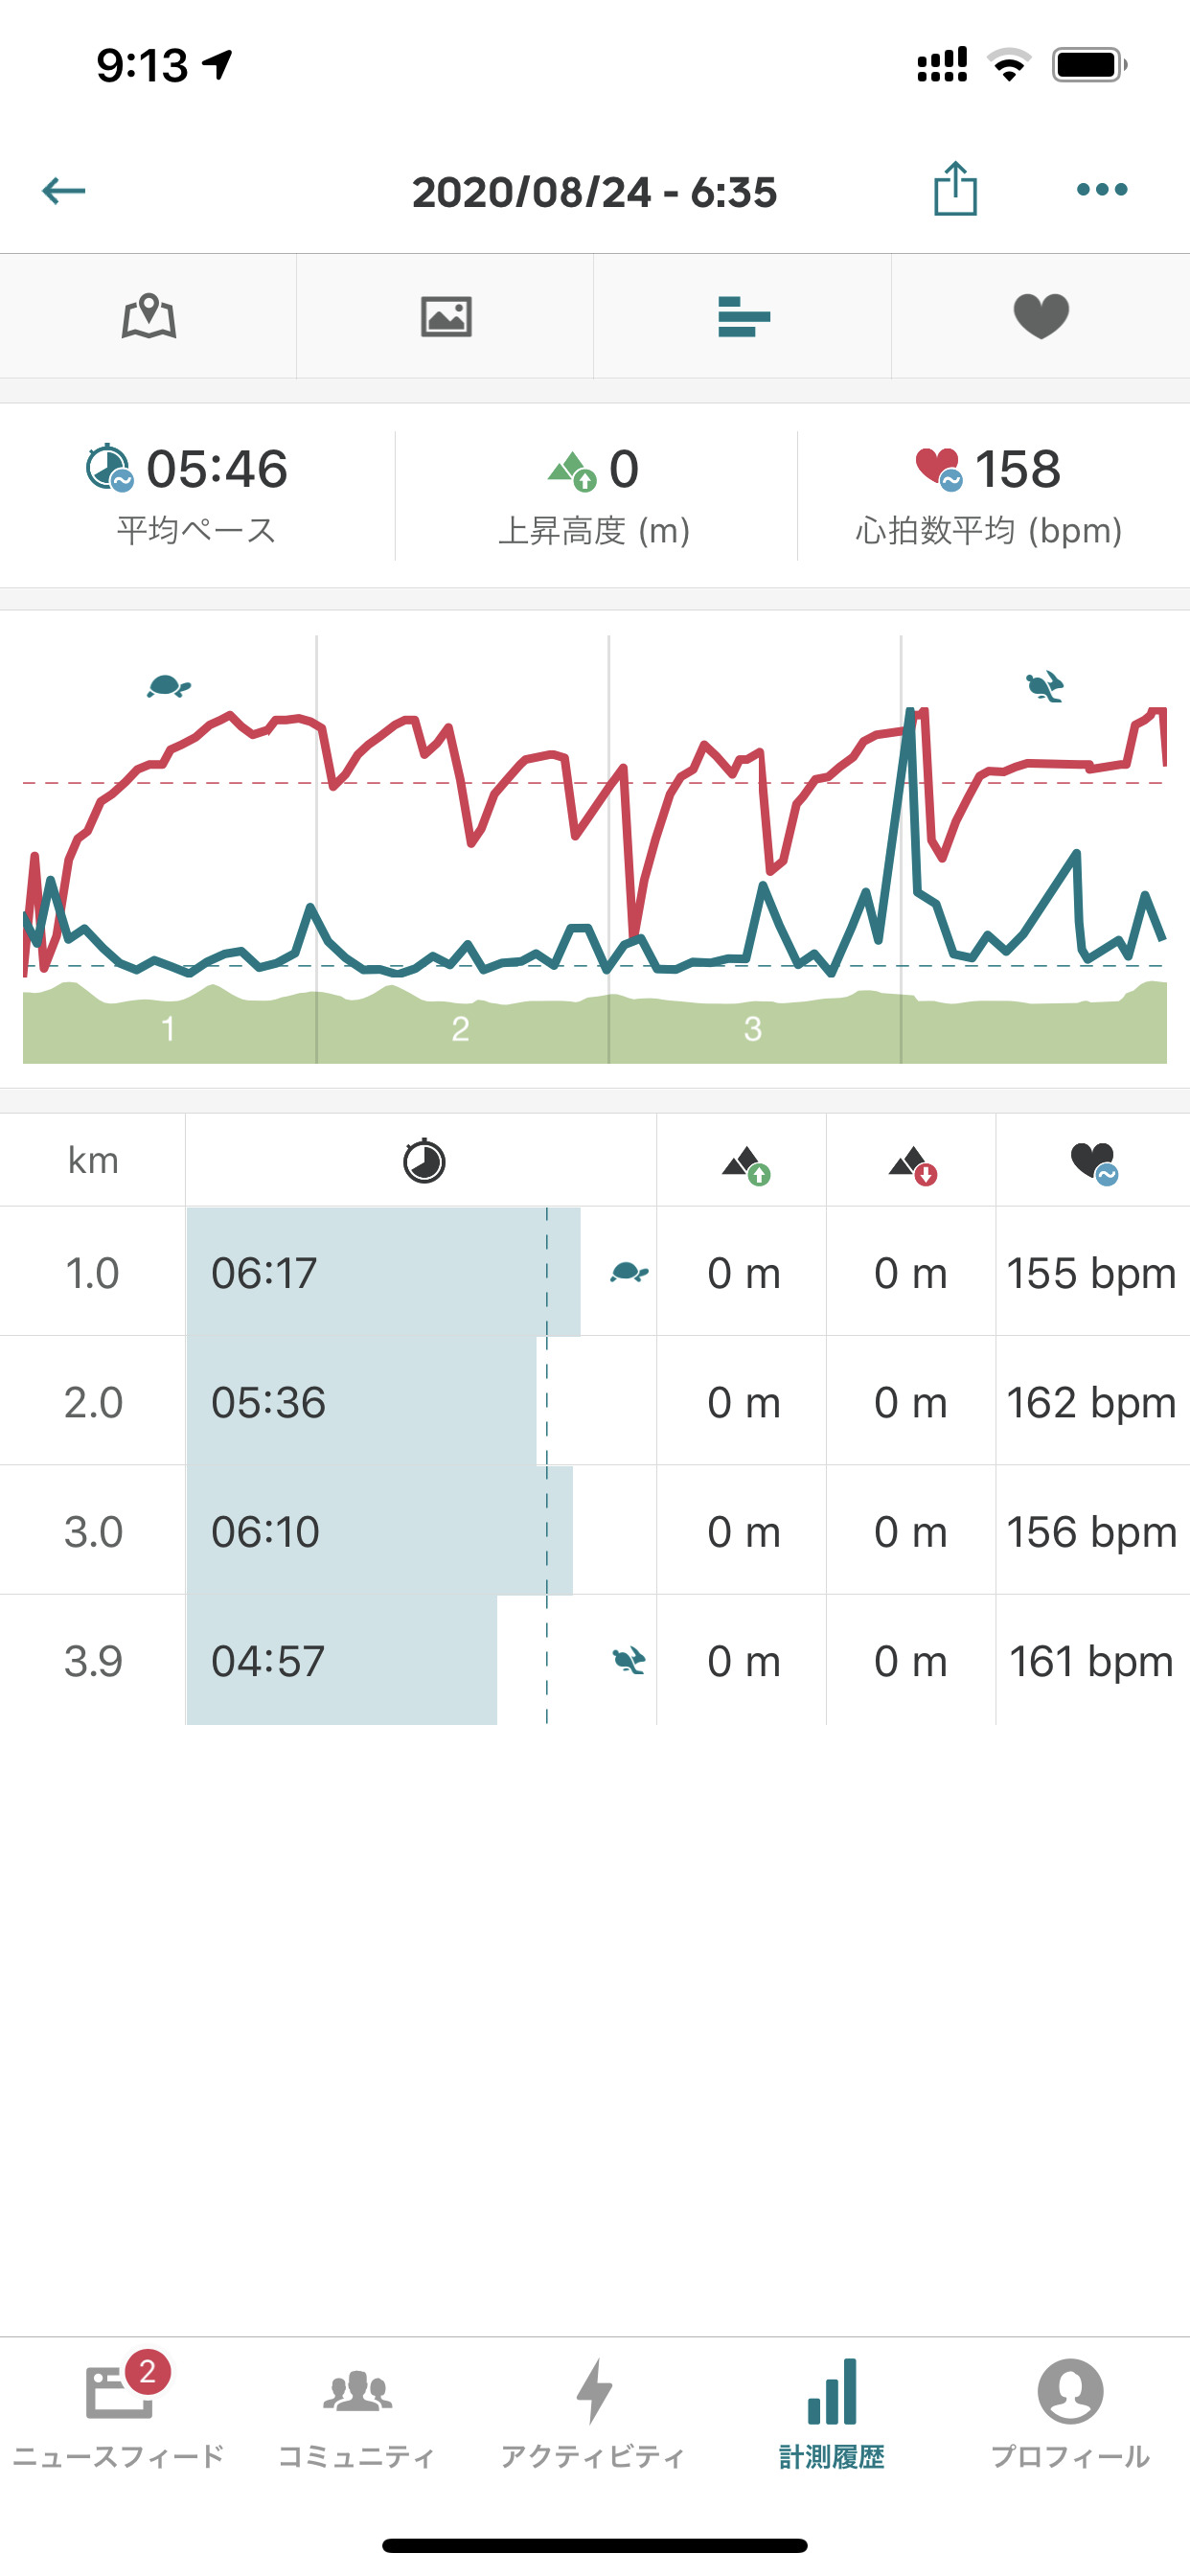The width and height of the screenshot is (1190, 2576).
Task: Select the 2.0 km split row
Action: (594, 1402)
